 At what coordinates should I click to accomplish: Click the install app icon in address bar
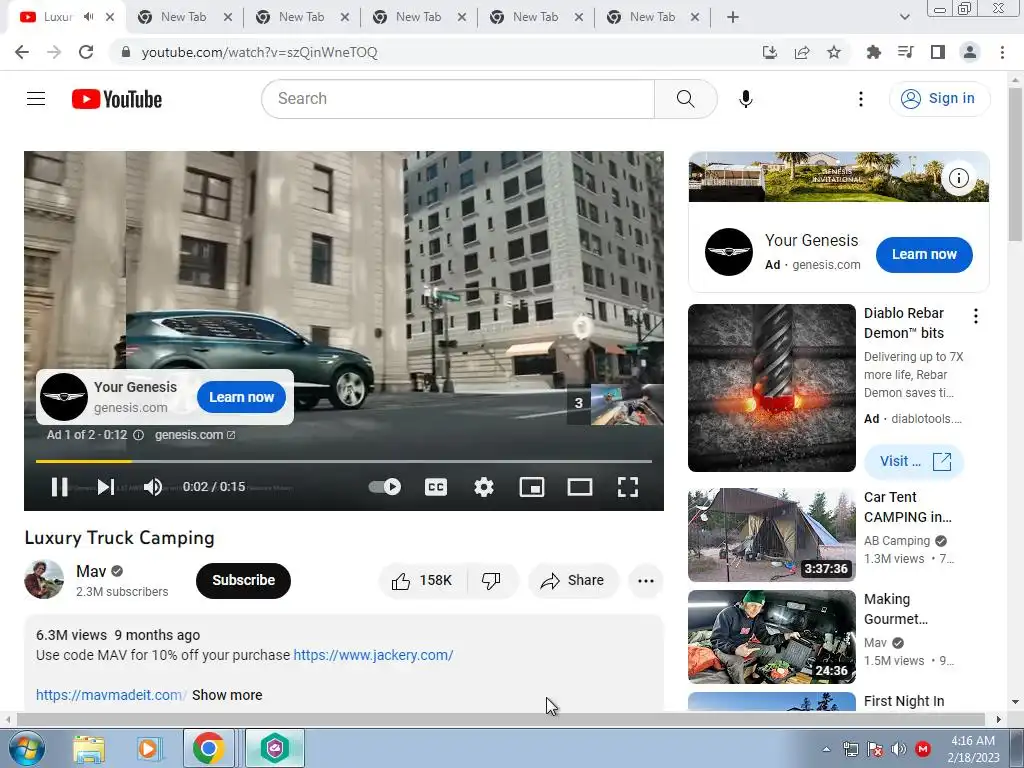pos(770,52)
